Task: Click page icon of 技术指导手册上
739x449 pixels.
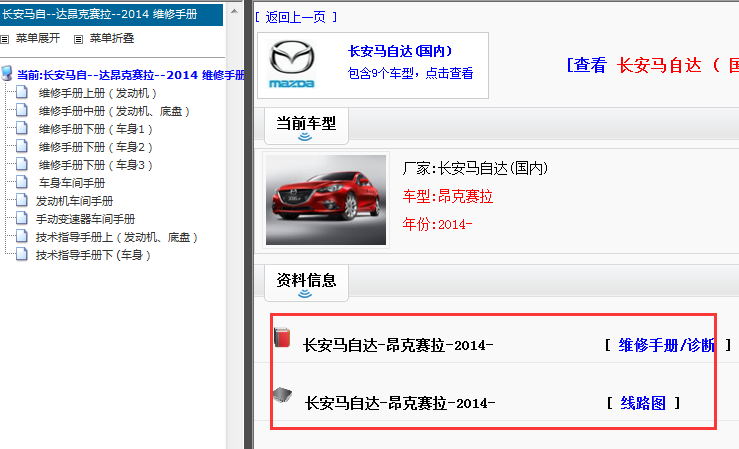Action: 22,236
